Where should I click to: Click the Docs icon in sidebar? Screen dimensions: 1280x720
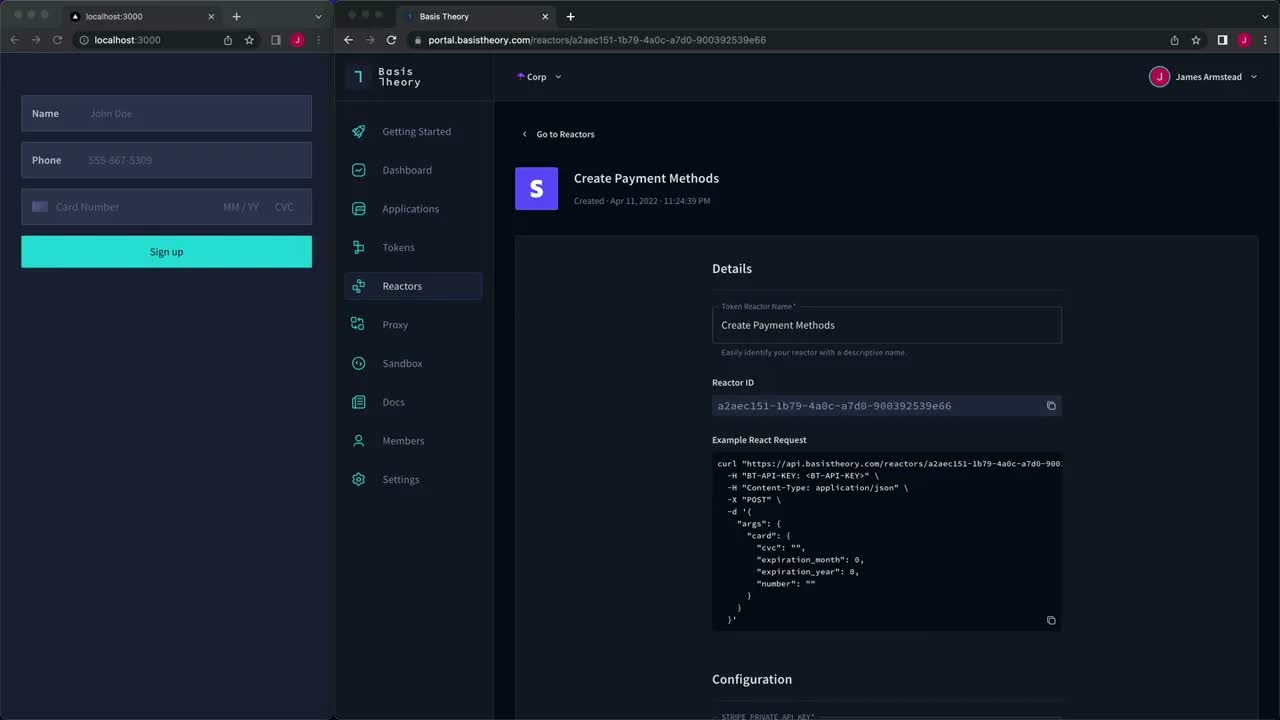pyautogui.click(x=359, y=402)
